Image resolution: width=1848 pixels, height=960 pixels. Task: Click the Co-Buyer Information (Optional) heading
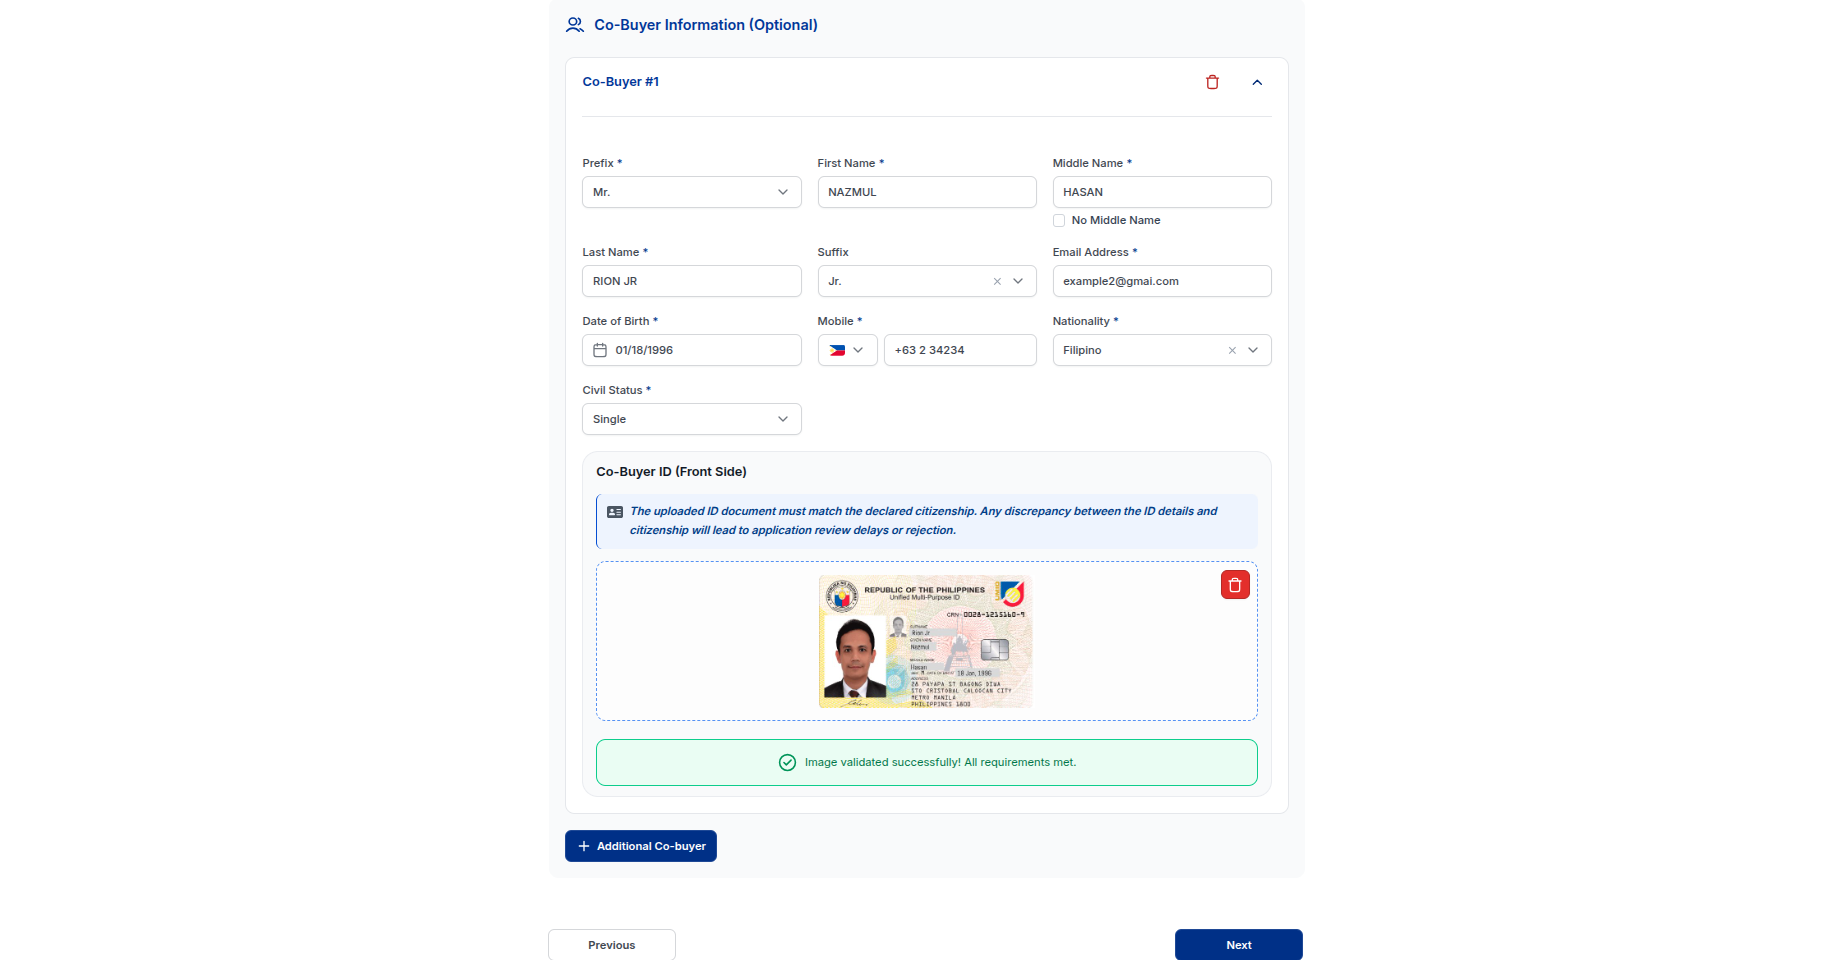(x=706, y=25)
